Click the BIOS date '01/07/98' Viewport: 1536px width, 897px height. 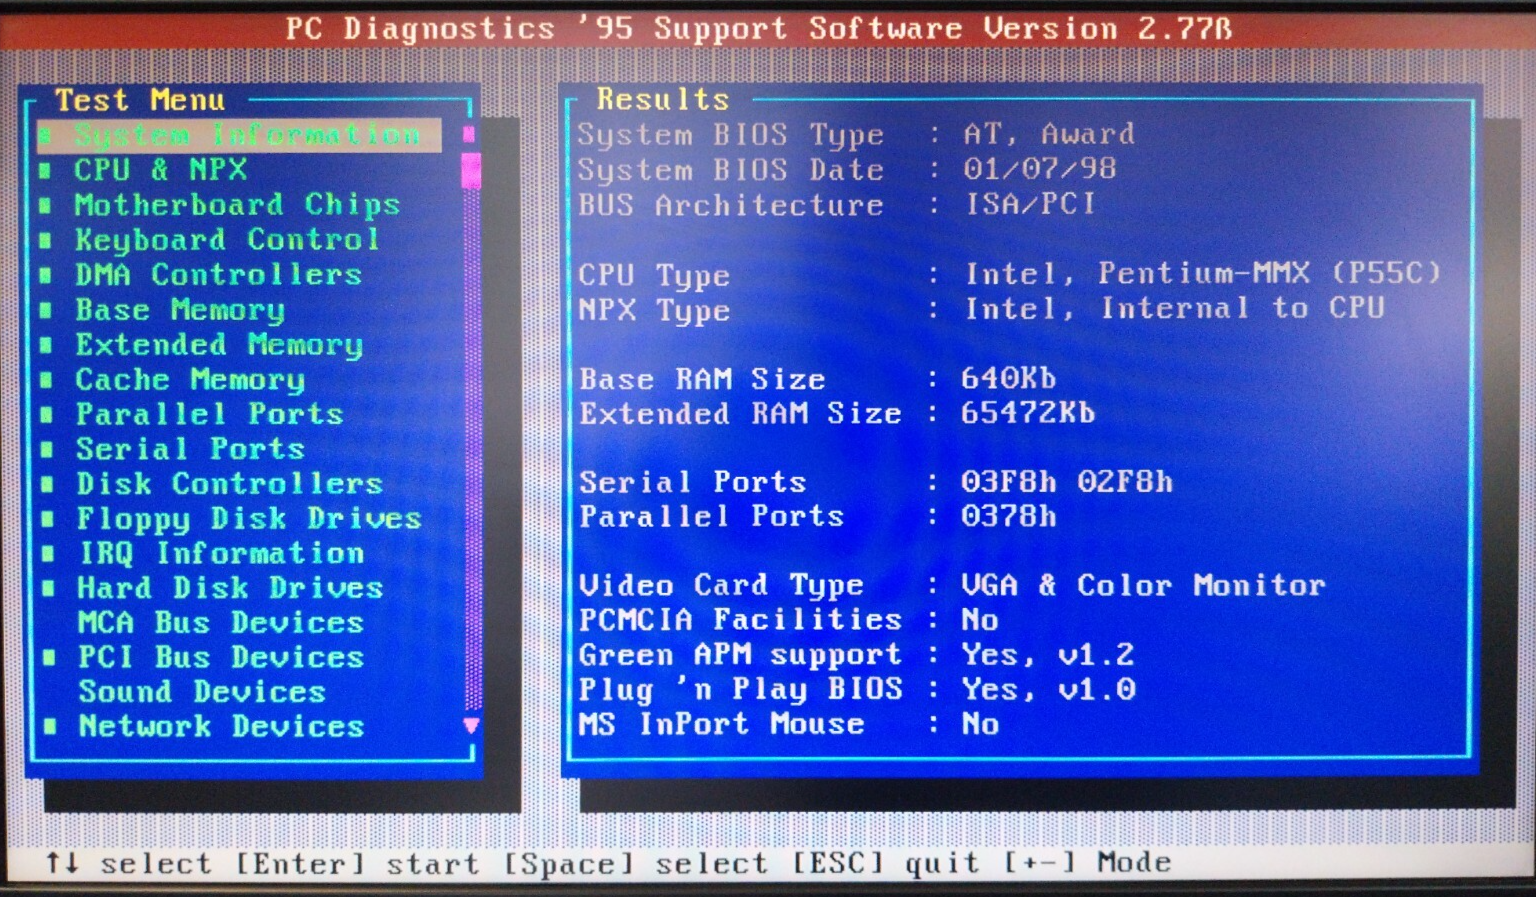tap(1040, 169)
